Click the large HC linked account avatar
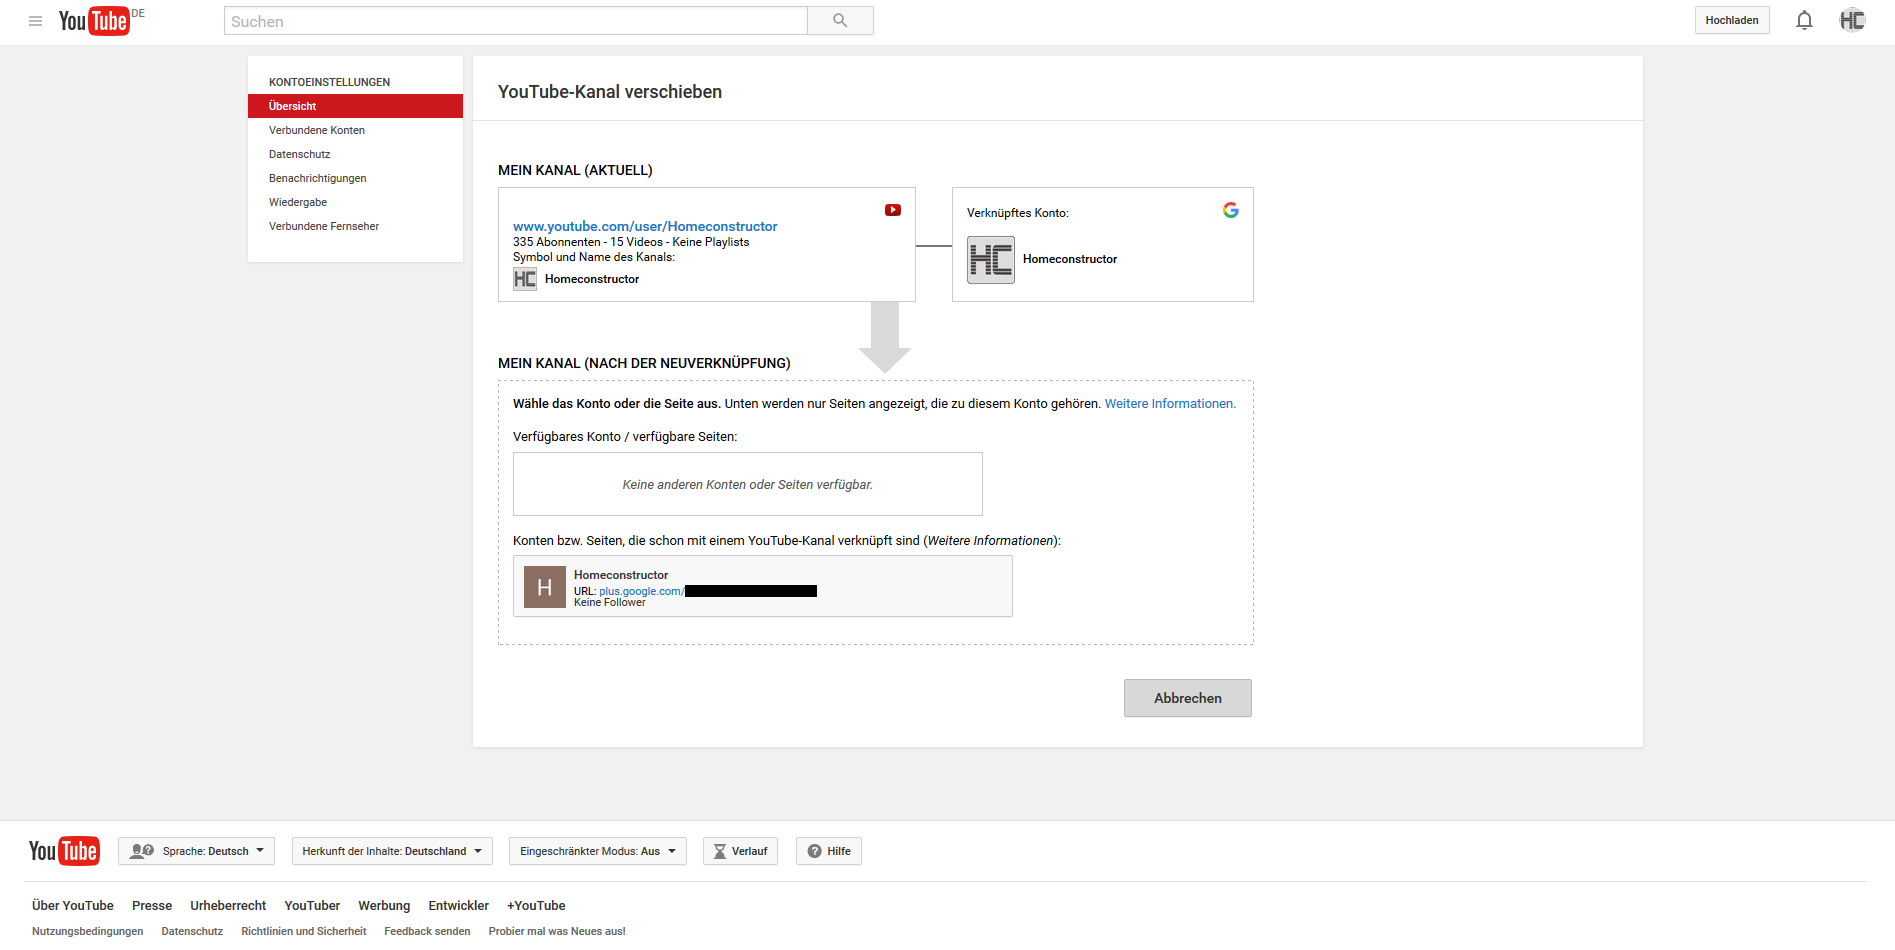 click(991, 260)
